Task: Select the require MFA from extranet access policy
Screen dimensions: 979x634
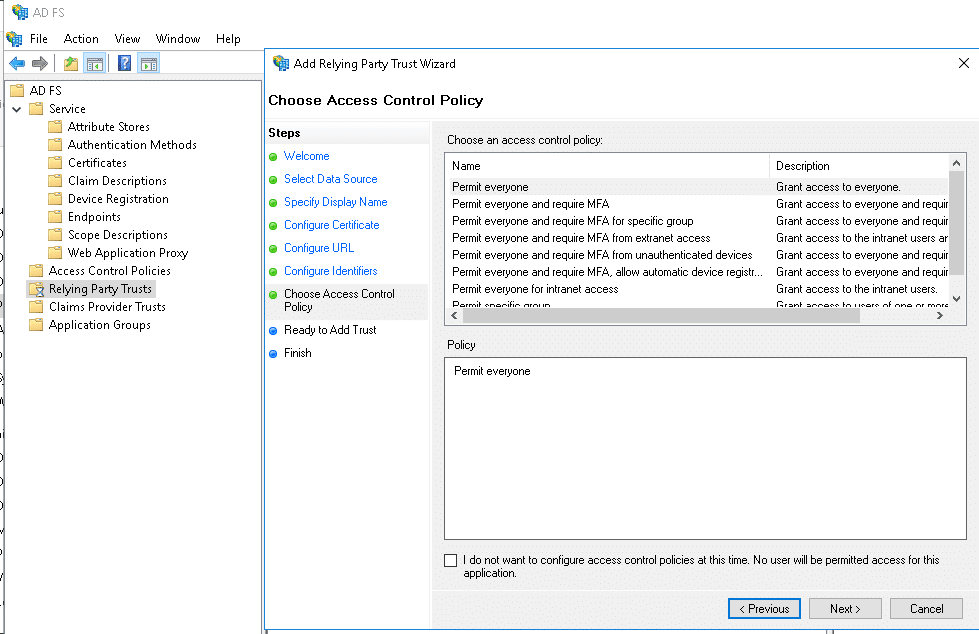Action: 697,238
